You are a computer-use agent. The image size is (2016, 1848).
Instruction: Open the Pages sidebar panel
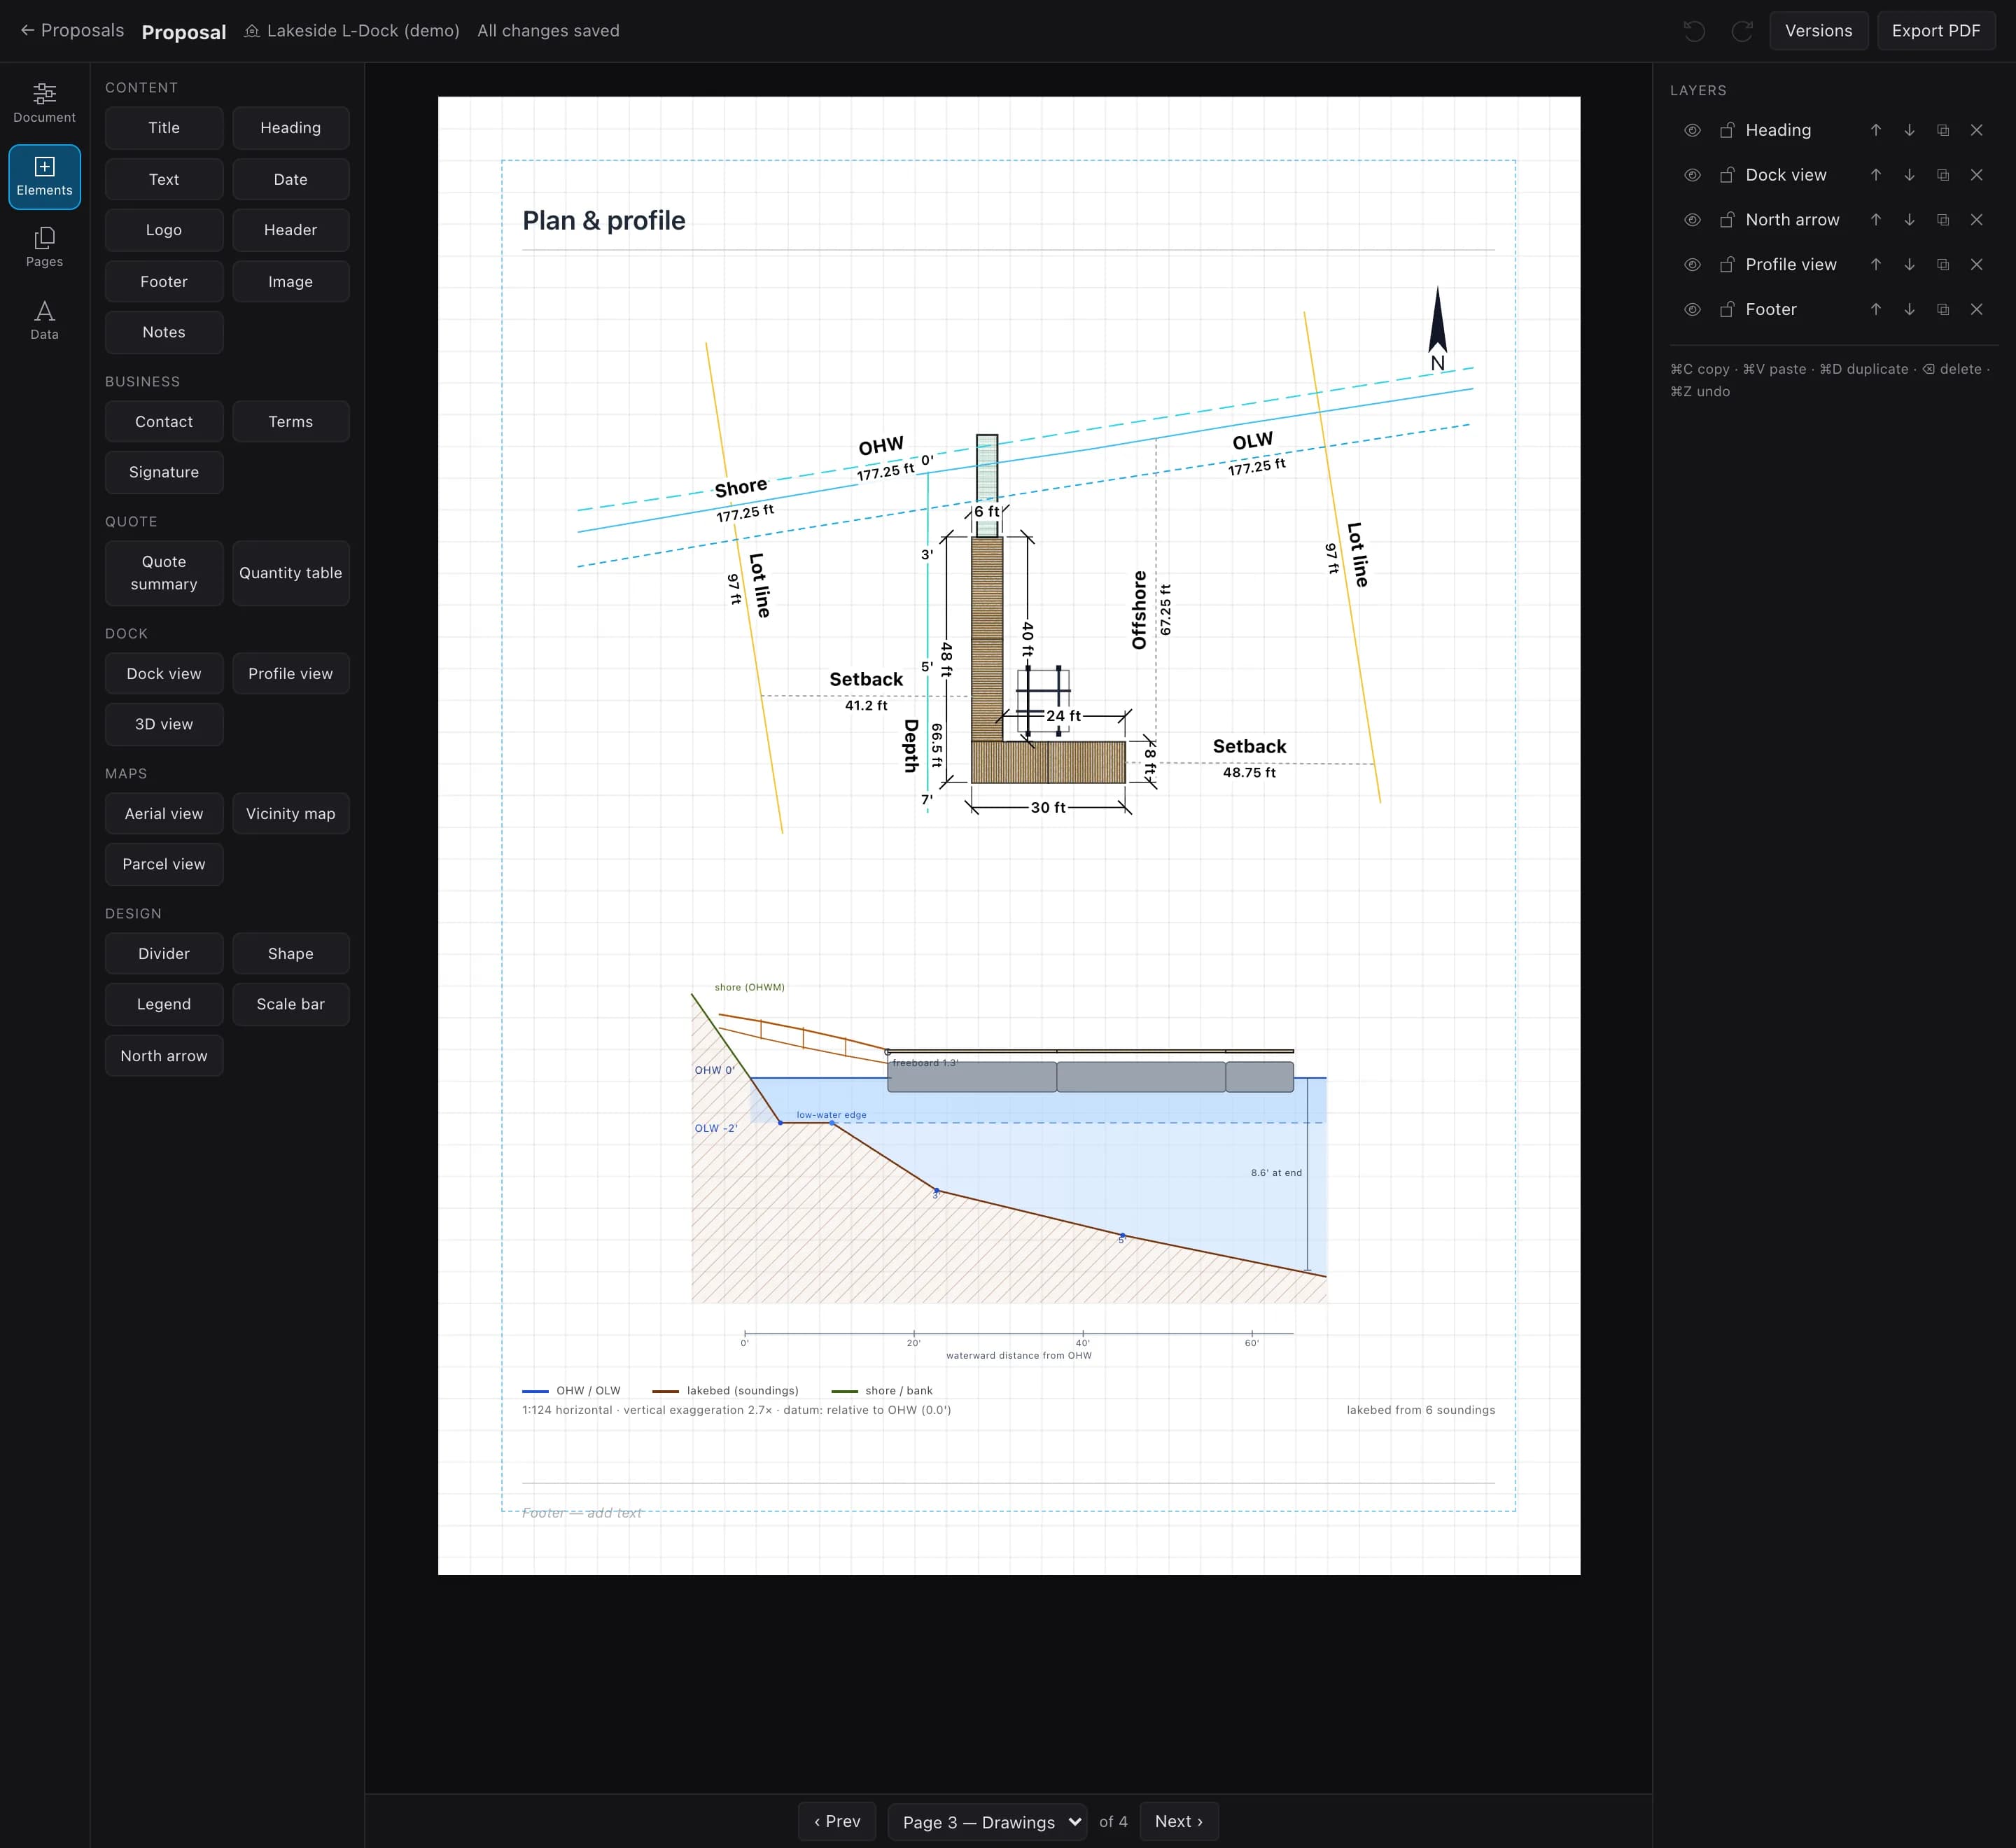44,247
